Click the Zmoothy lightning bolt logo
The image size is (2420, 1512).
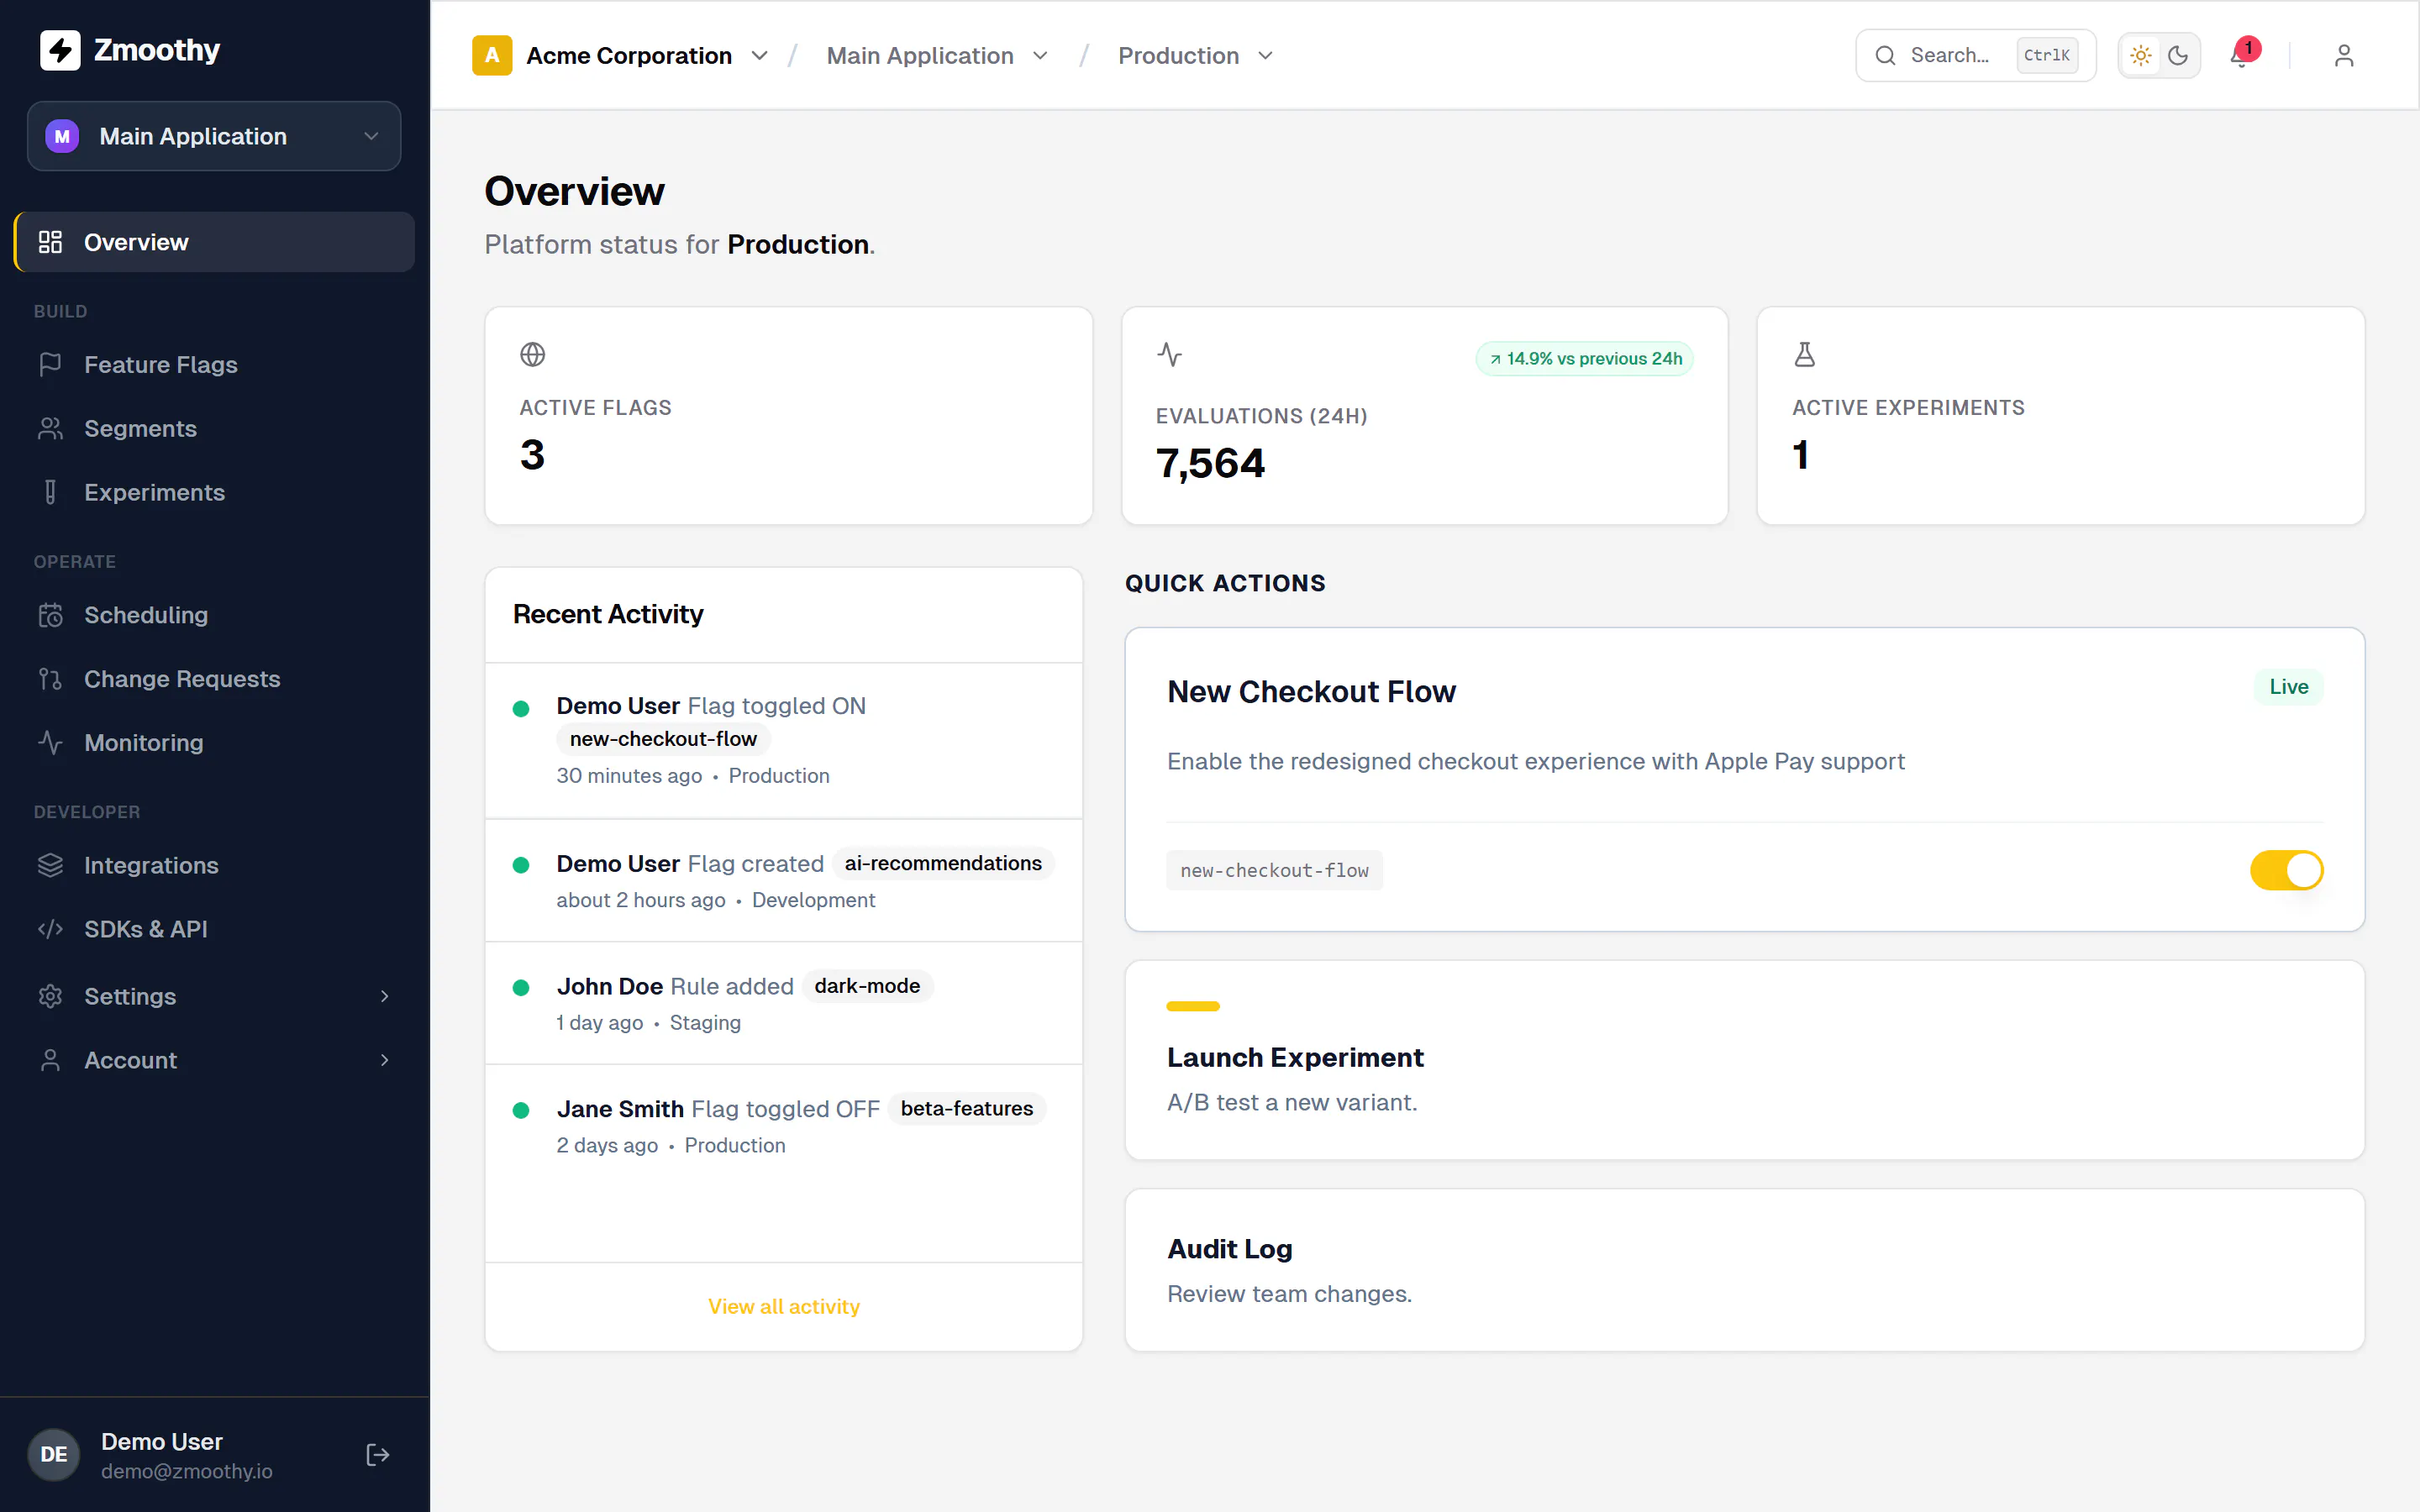(59, 50)
